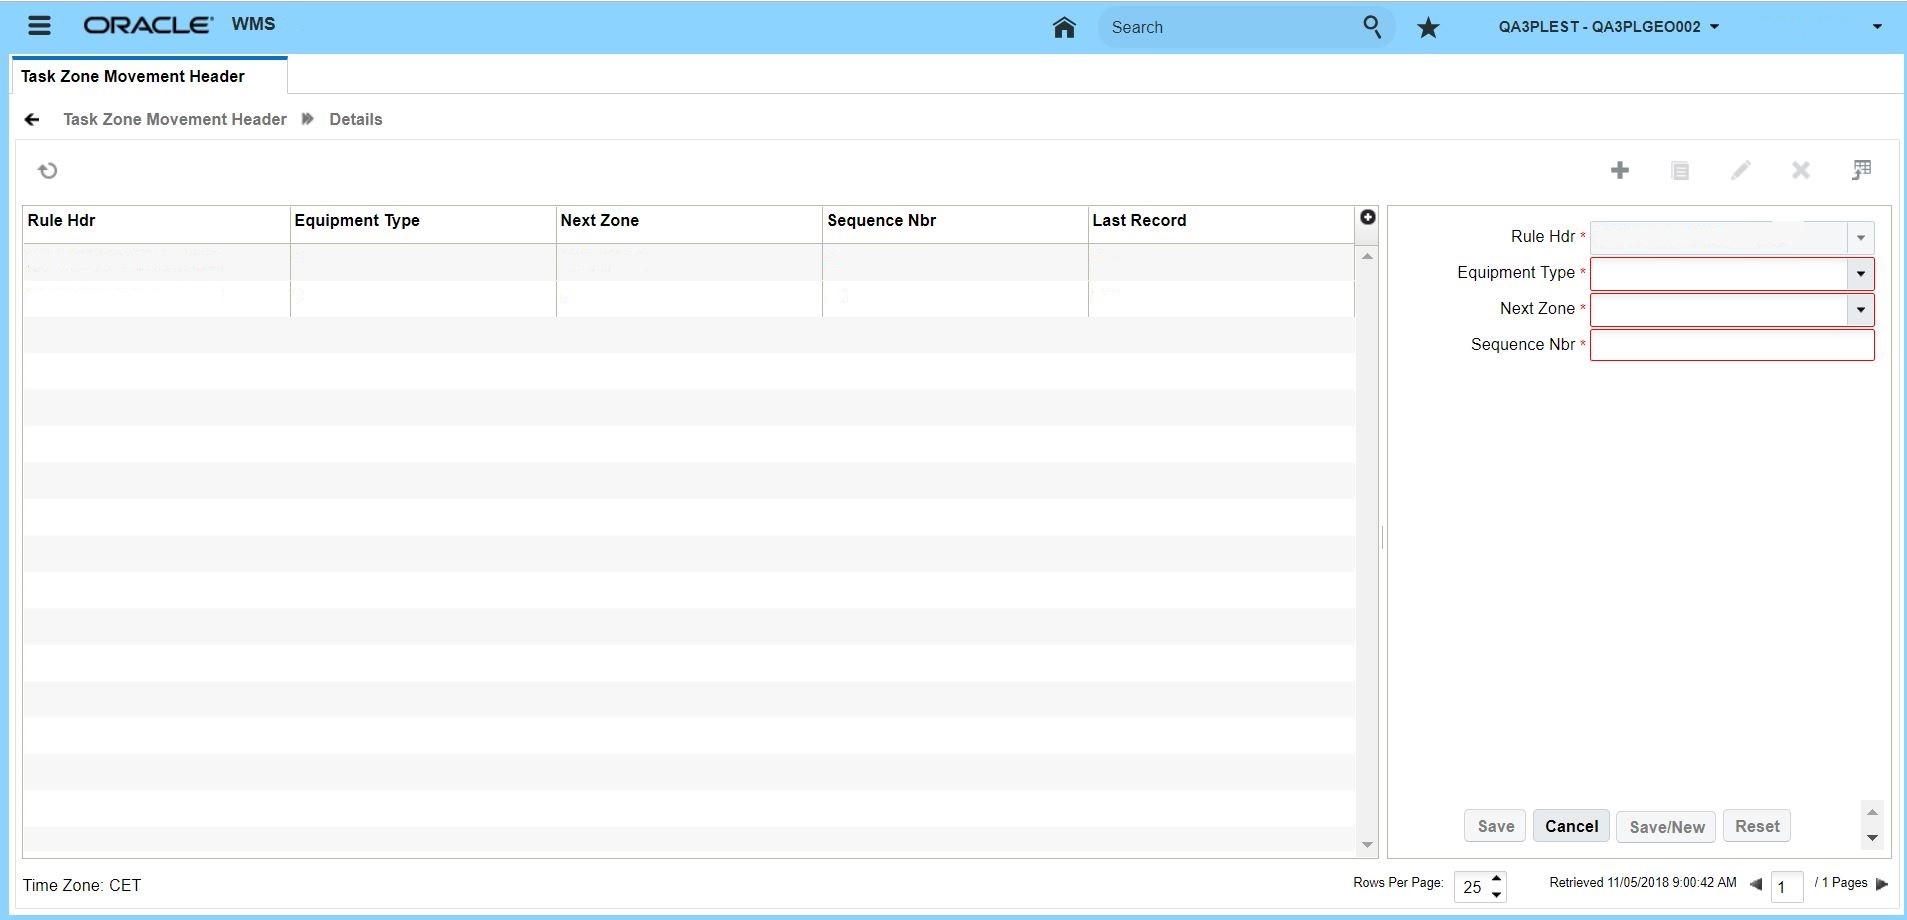Click the add-column plus circle icon
Screen dimensions: 1907x920
1368,217
